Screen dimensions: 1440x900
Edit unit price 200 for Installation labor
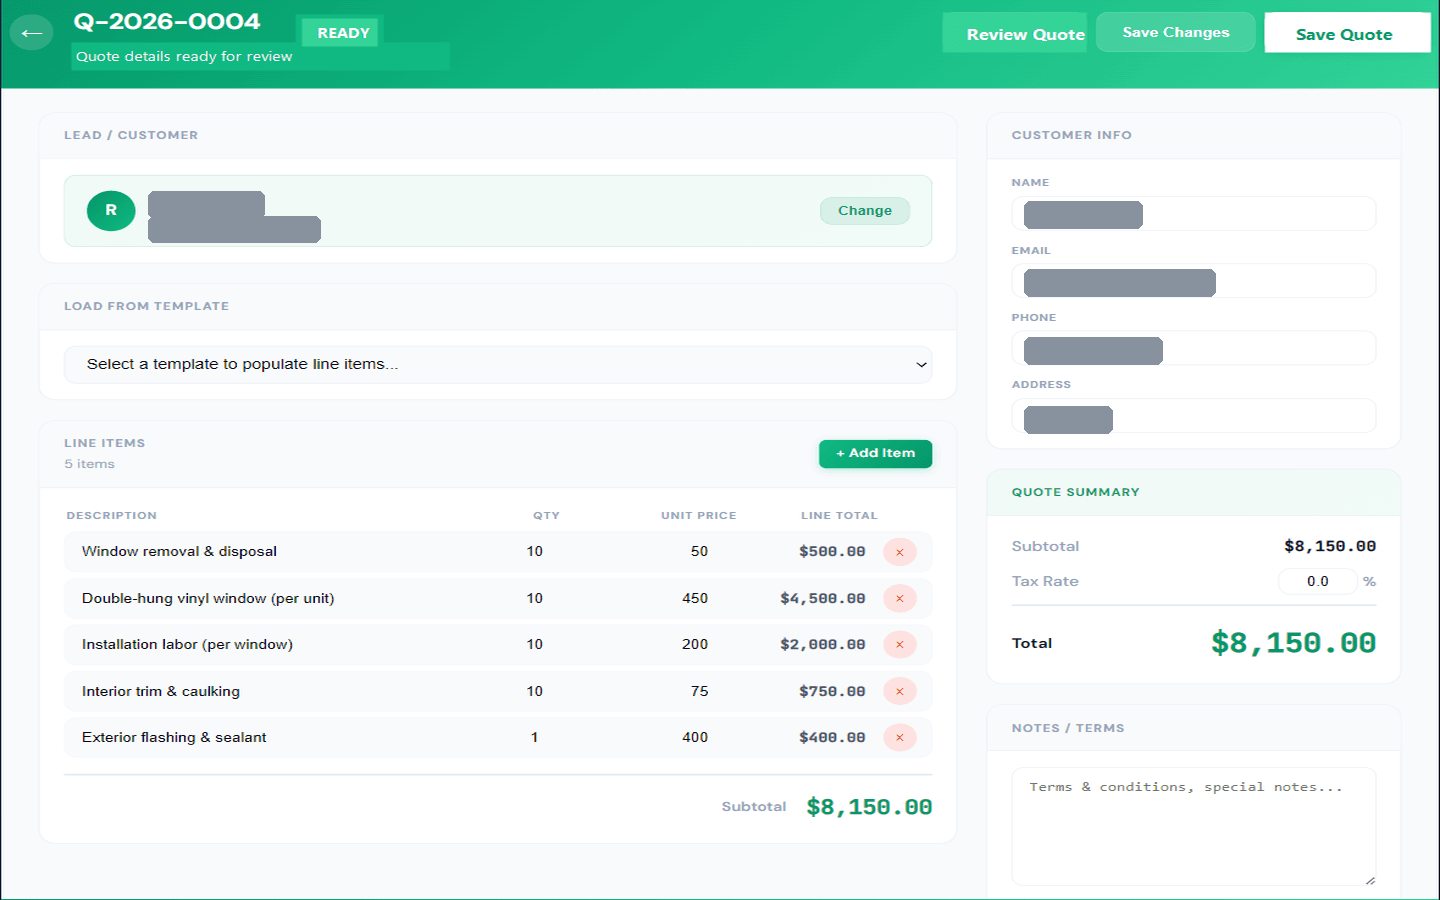pos(695,645)
